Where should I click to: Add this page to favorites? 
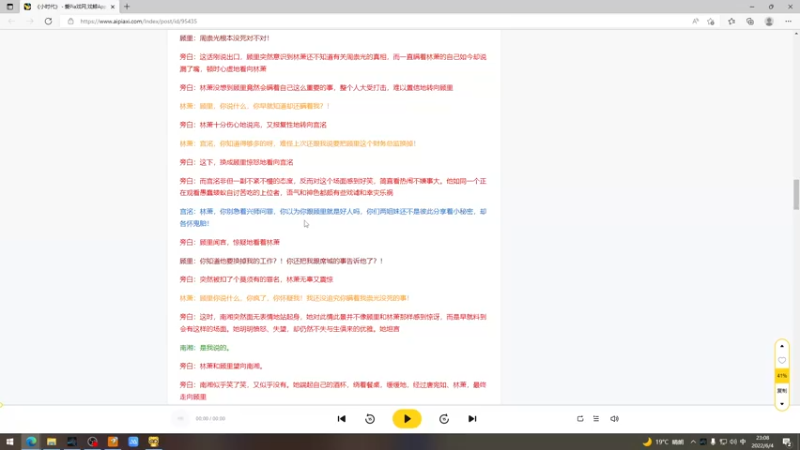(x=711, y=21)
